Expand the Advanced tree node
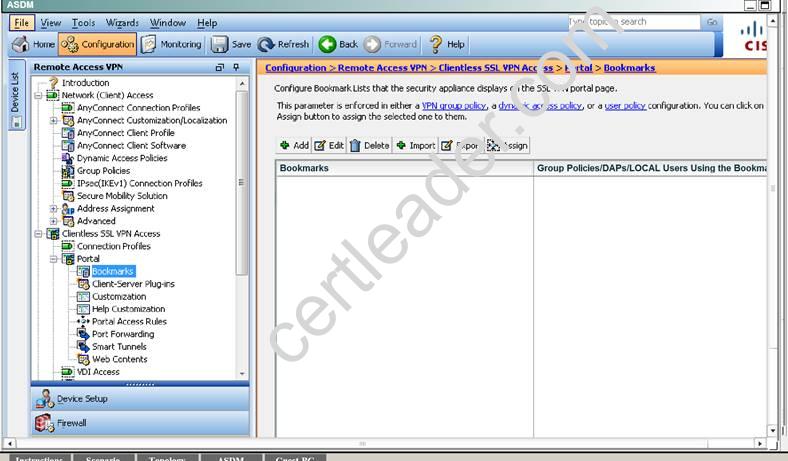The width and height of the screenshot is (788, 461). pos(53,221)
